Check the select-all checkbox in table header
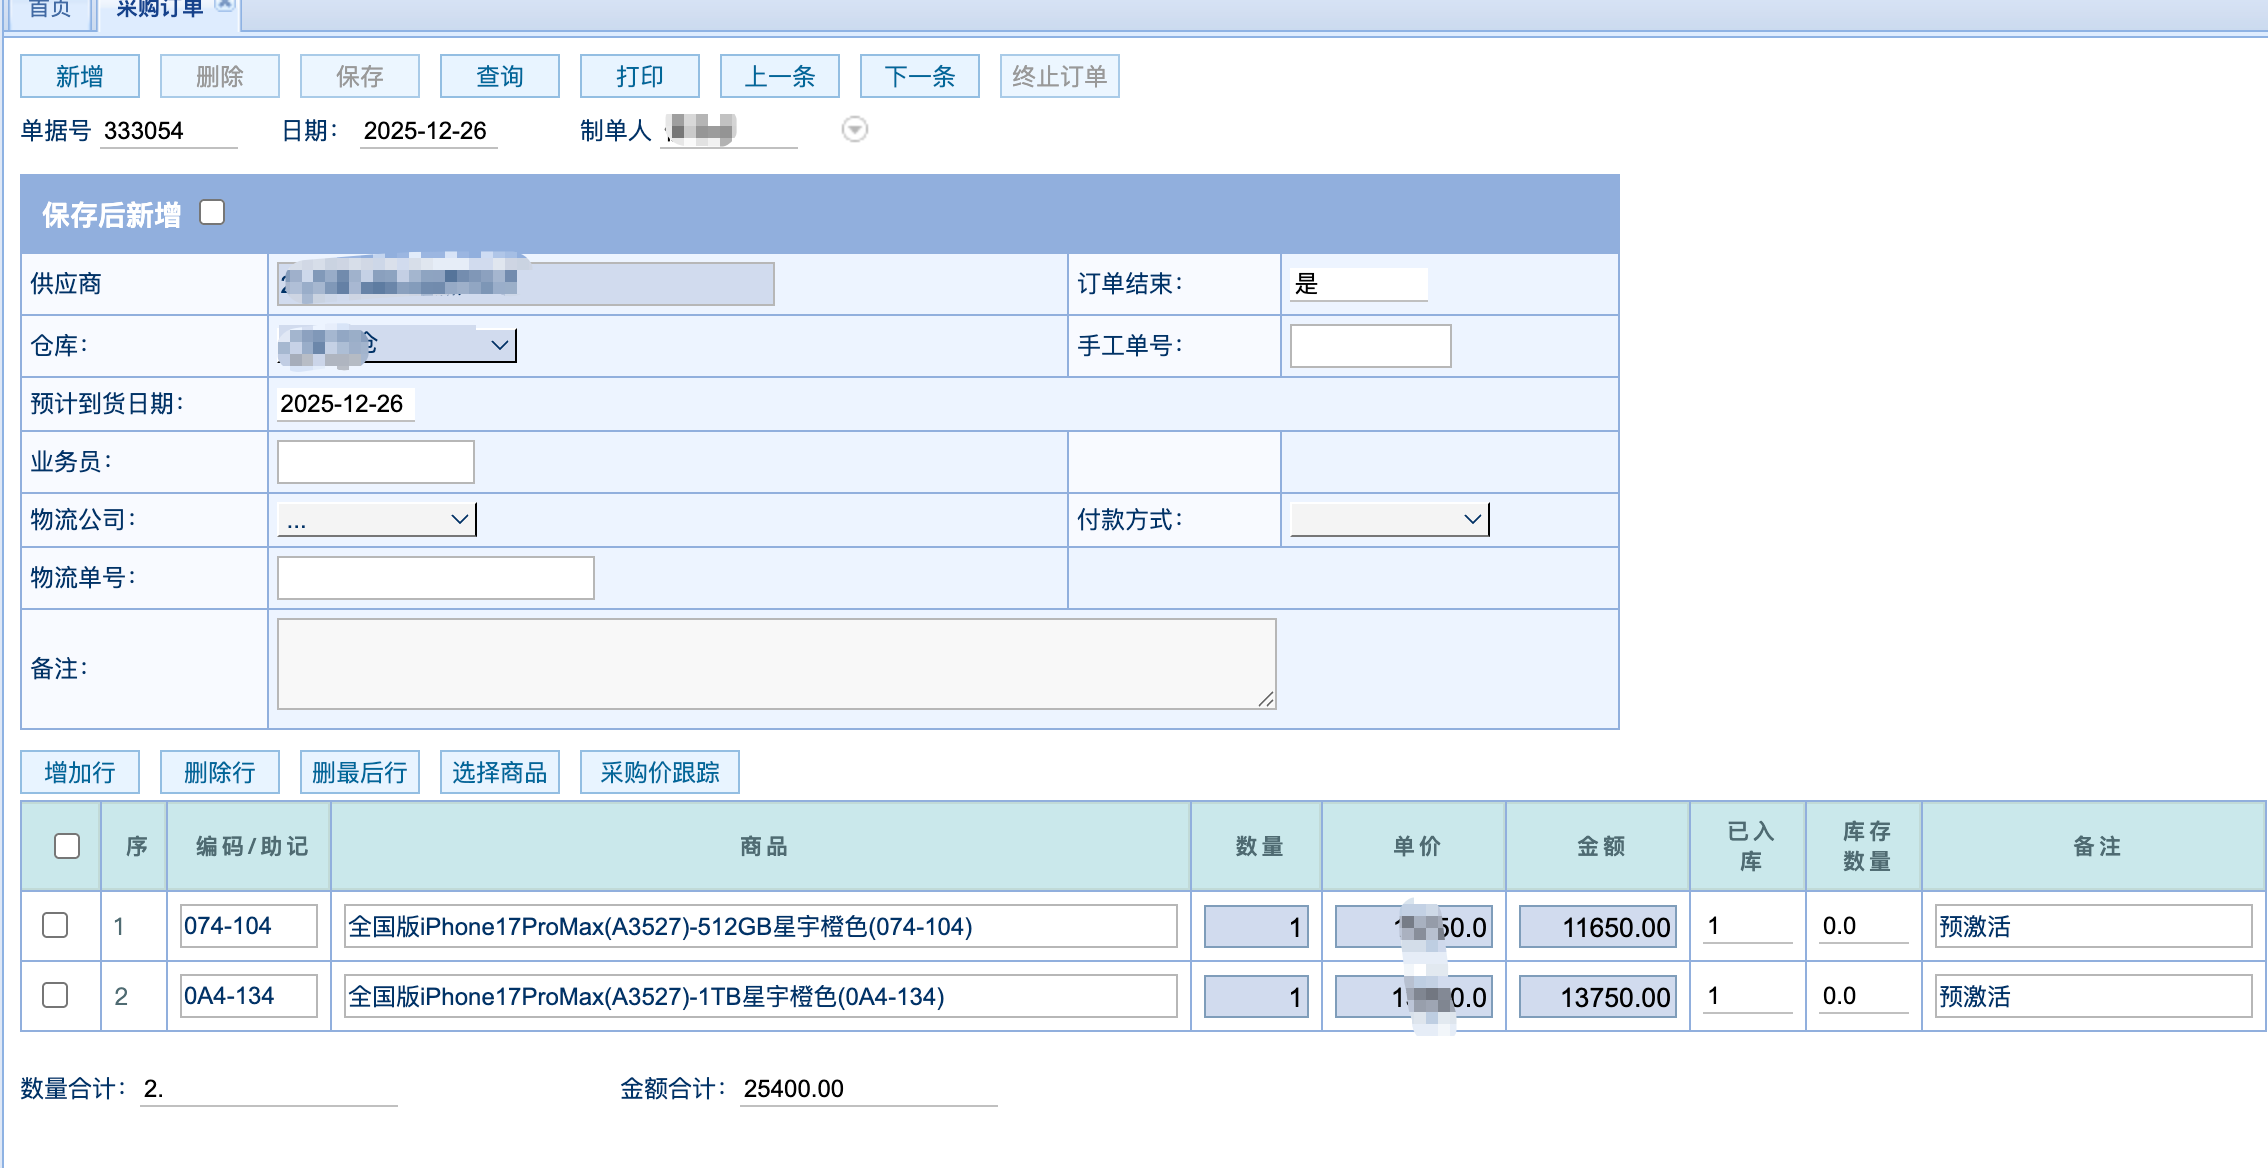2268x1168 pixels. point(67,846)
